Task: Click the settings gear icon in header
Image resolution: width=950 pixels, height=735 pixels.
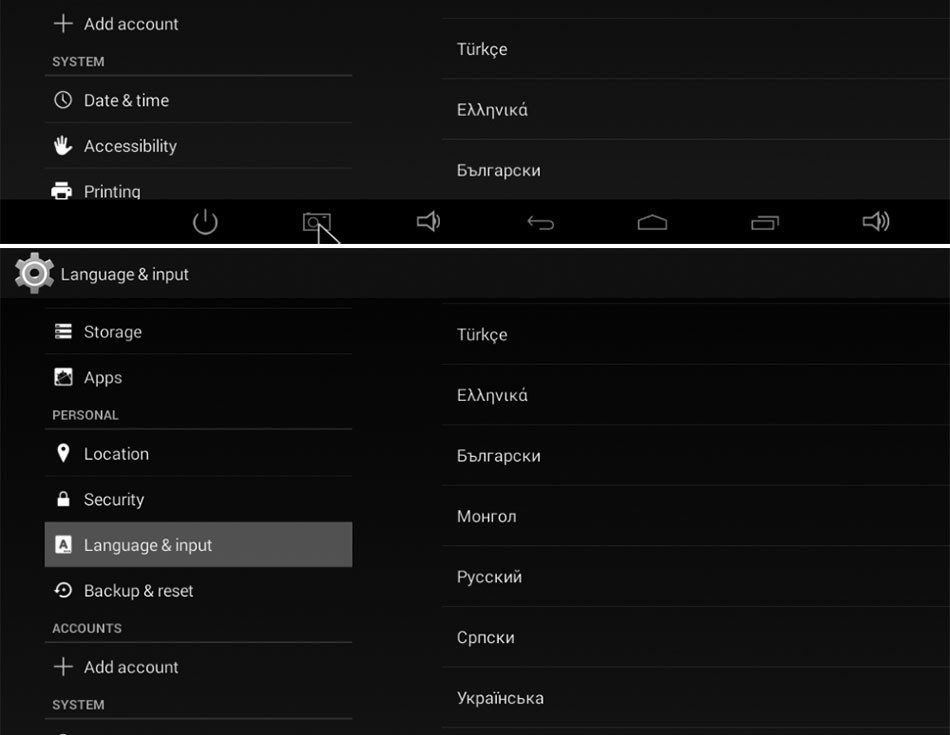Action: tap(34, 273)
